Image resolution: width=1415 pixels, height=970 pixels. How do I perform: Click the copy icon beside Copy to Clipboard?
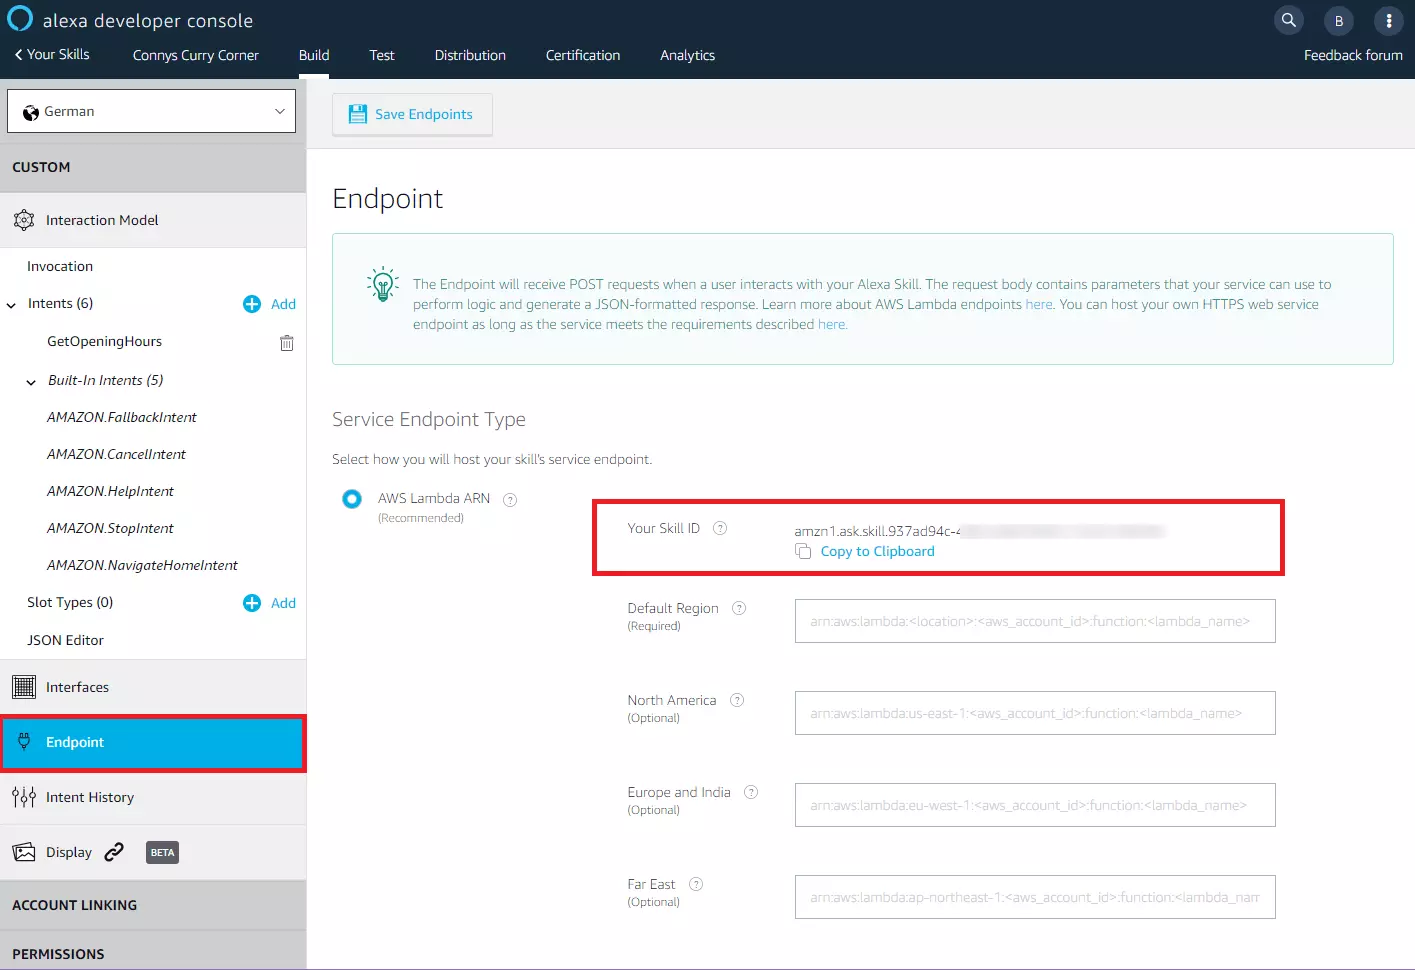(x=803, y=551)
